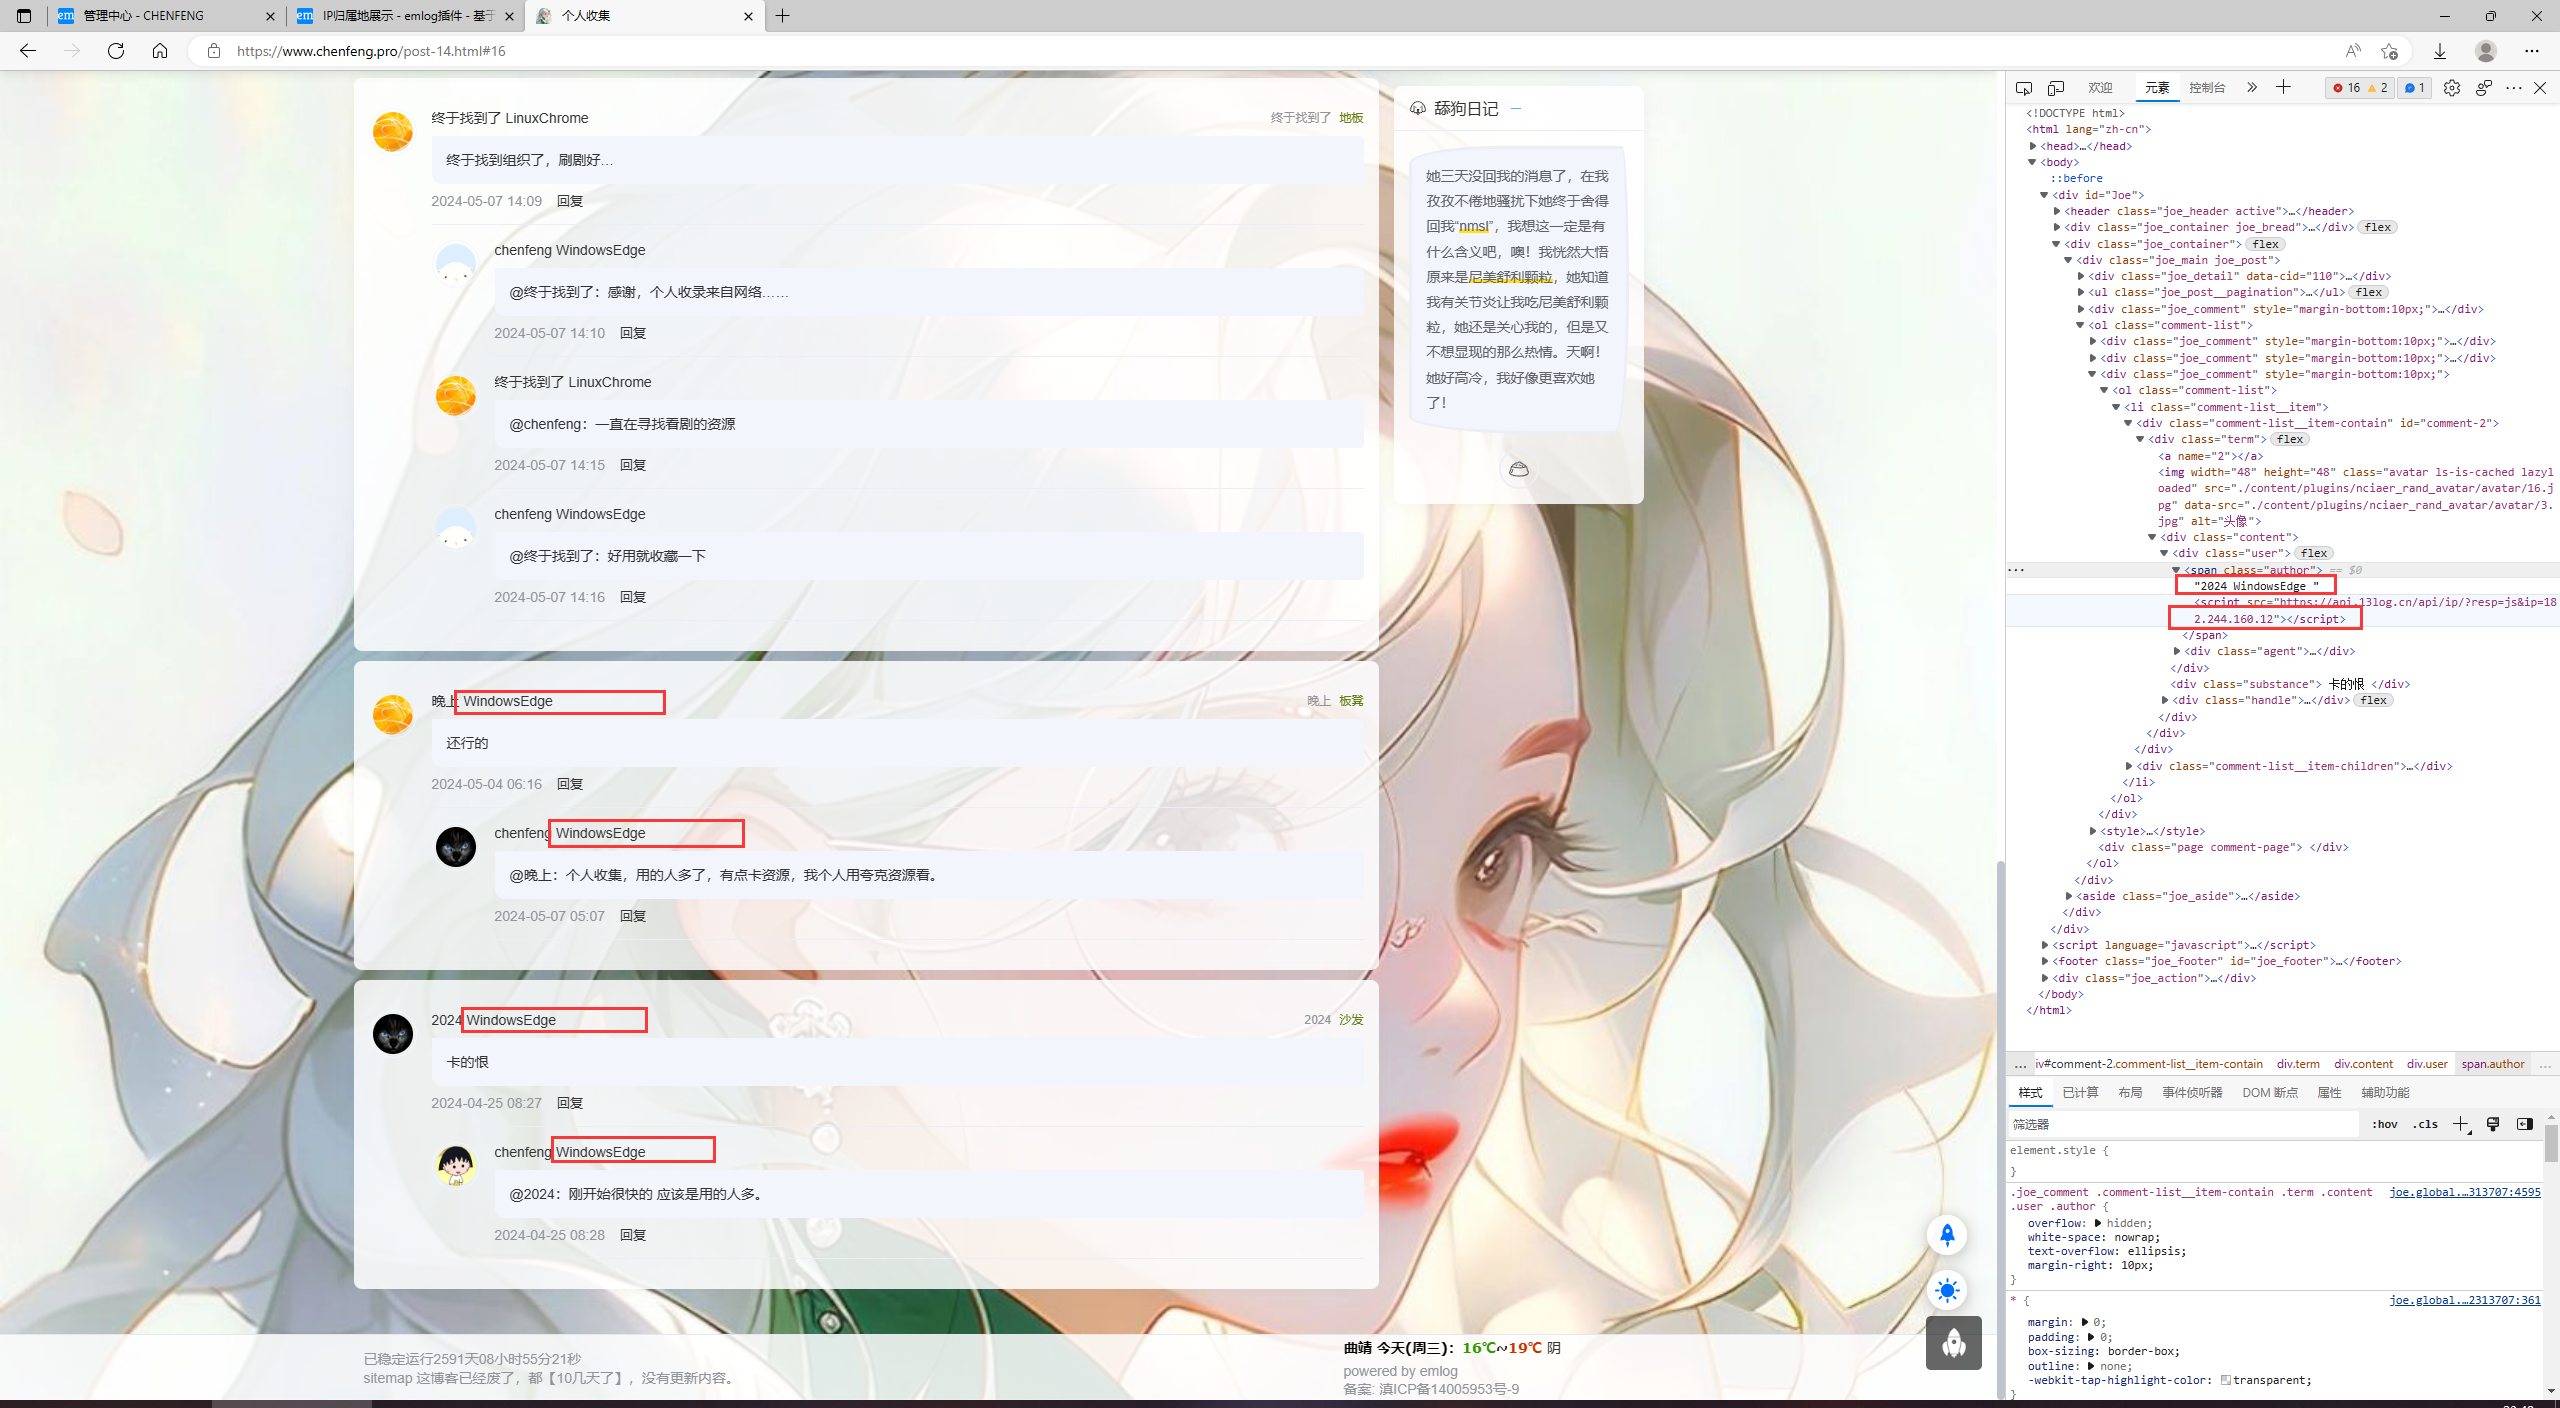Open the DevTools customize three-dot menu

(x=2514, y=88)
